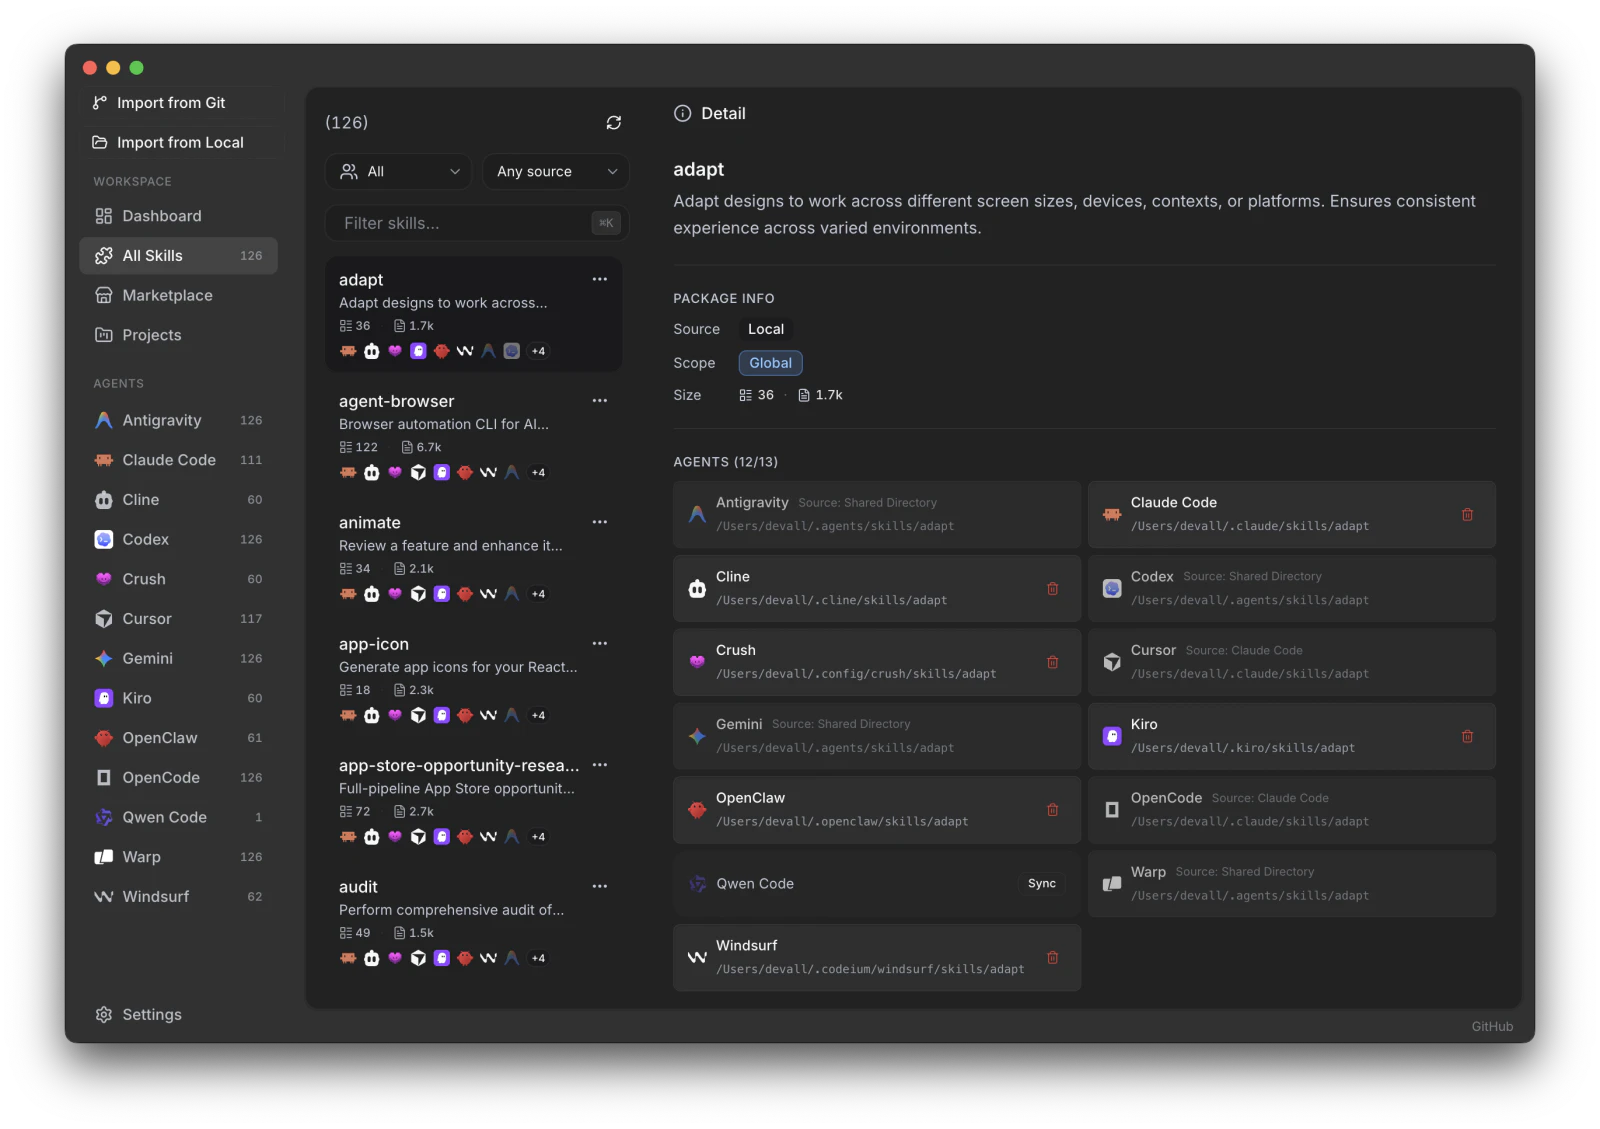Click Import from Local button
The image size is (1600, 1129).
click(181, 142)
